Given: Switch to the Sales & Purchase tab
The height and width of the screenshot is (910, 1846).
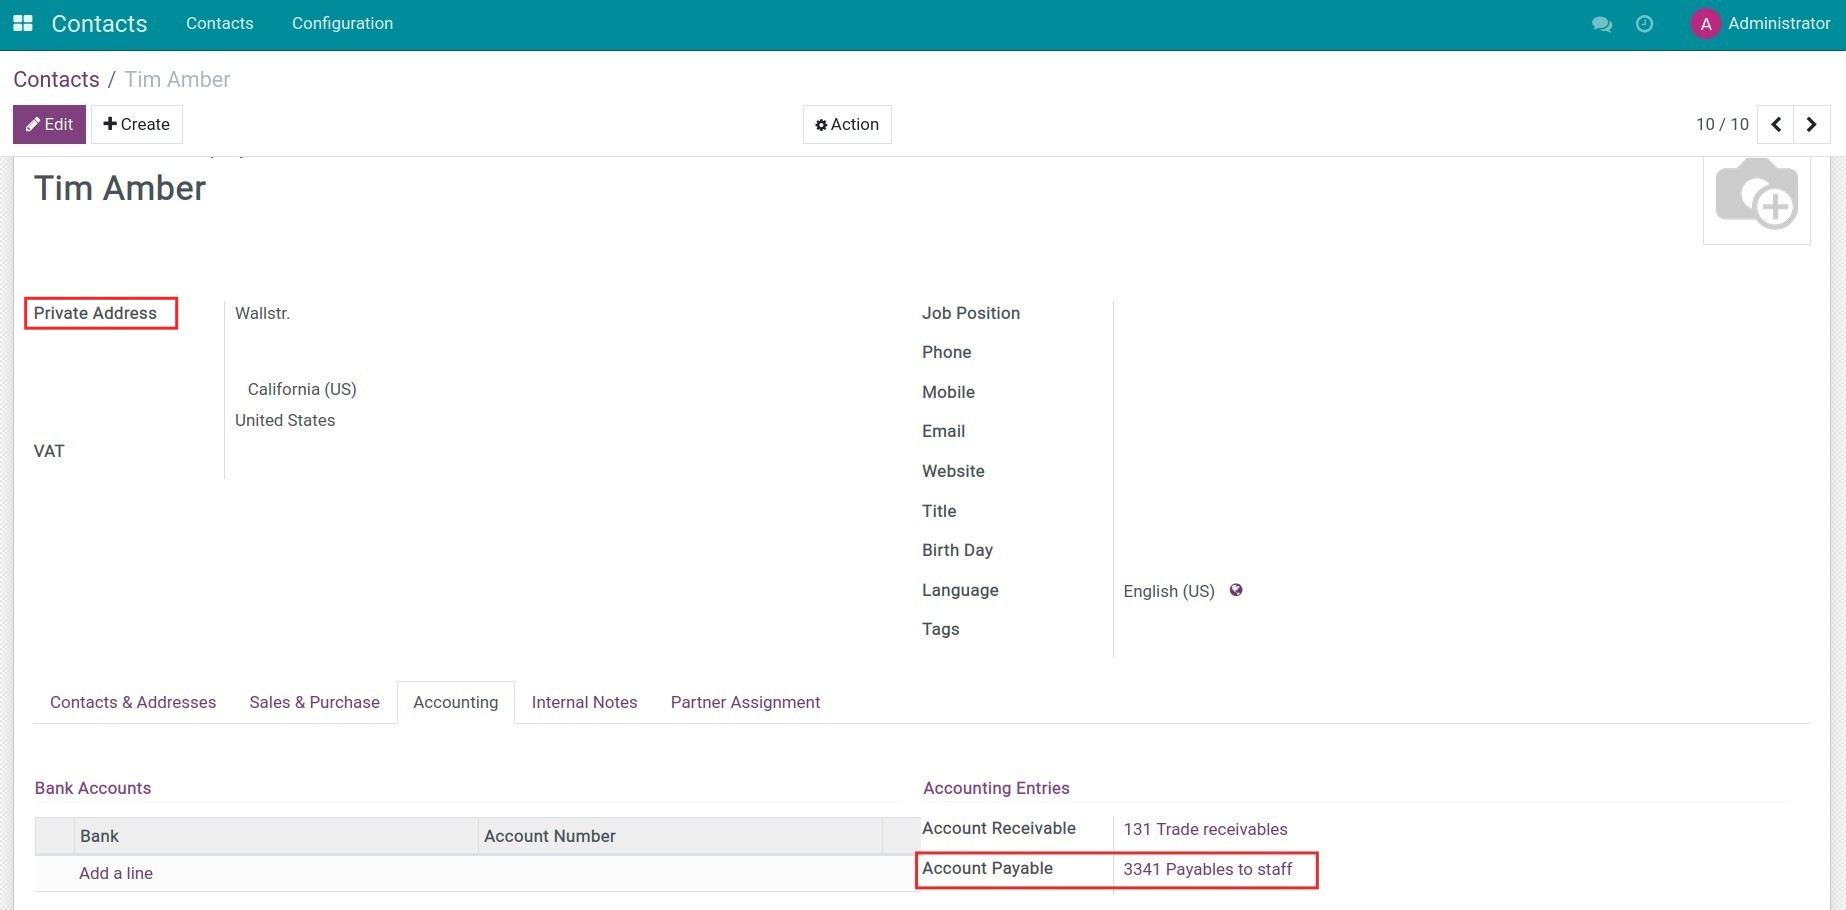Looking at the screenshot, I should coord(314,702).
